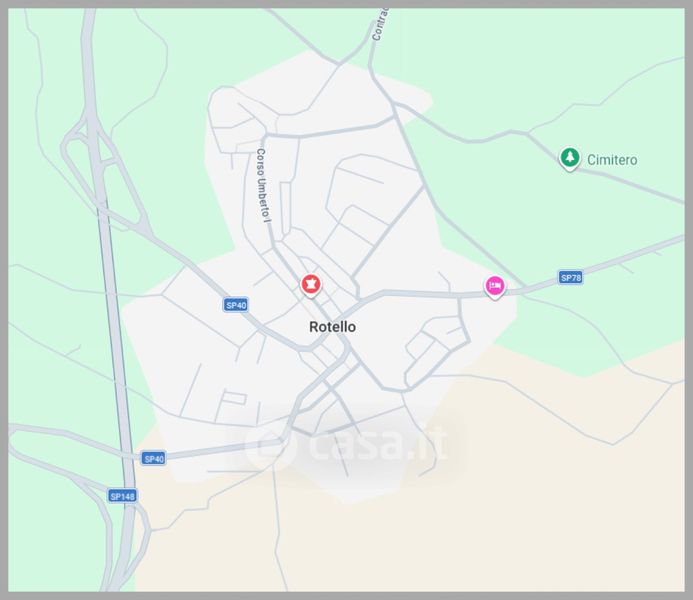Select the SP78 road shield
Viewport: 693px width, 600px height.
(x=571, y=277)
